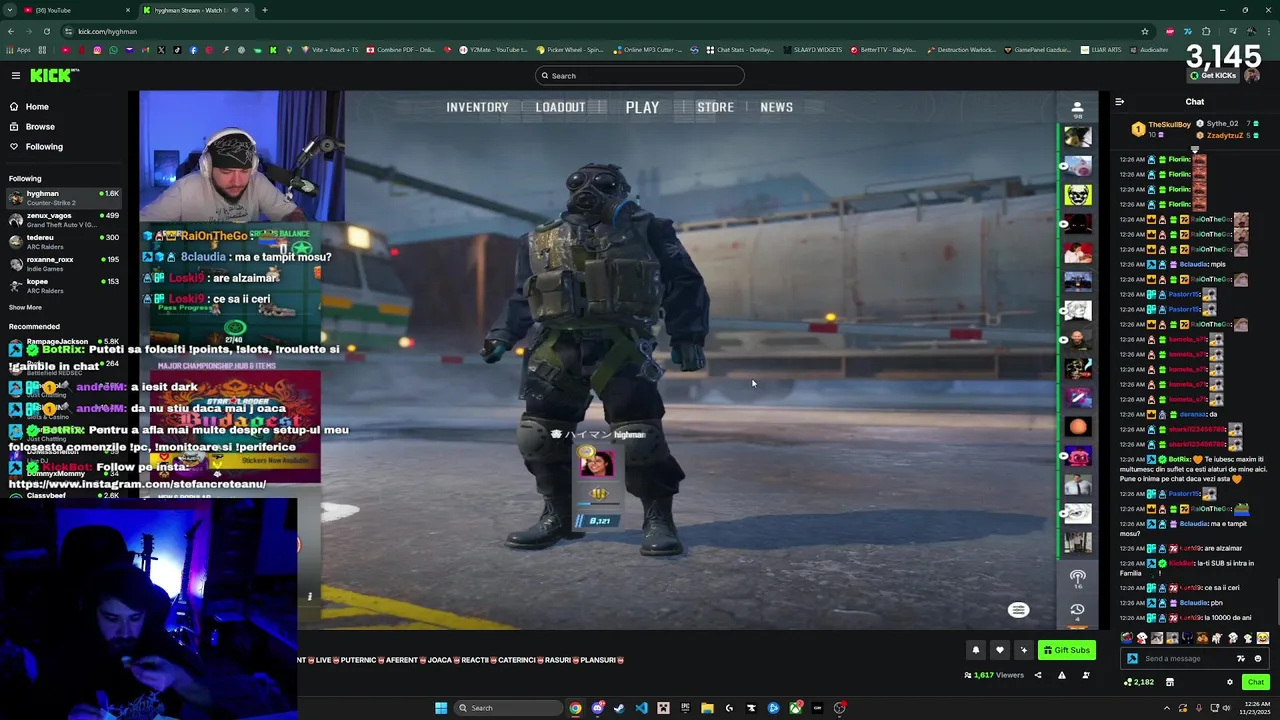The image size is (1280, 720).
Task: Click the share stream icon
Action: coord(1037,675)
